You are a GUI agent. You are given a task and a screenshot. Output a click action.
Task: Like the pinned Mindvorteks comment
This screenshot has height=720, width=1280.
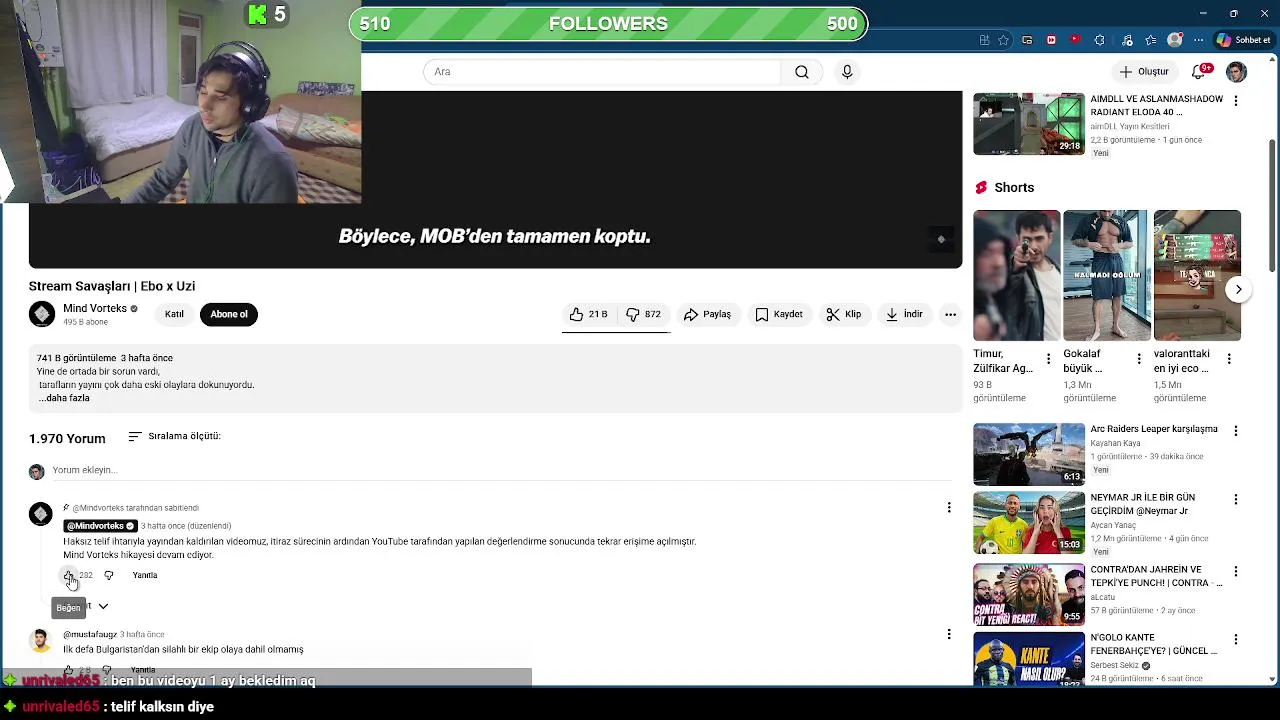click(x=69, y=575)
